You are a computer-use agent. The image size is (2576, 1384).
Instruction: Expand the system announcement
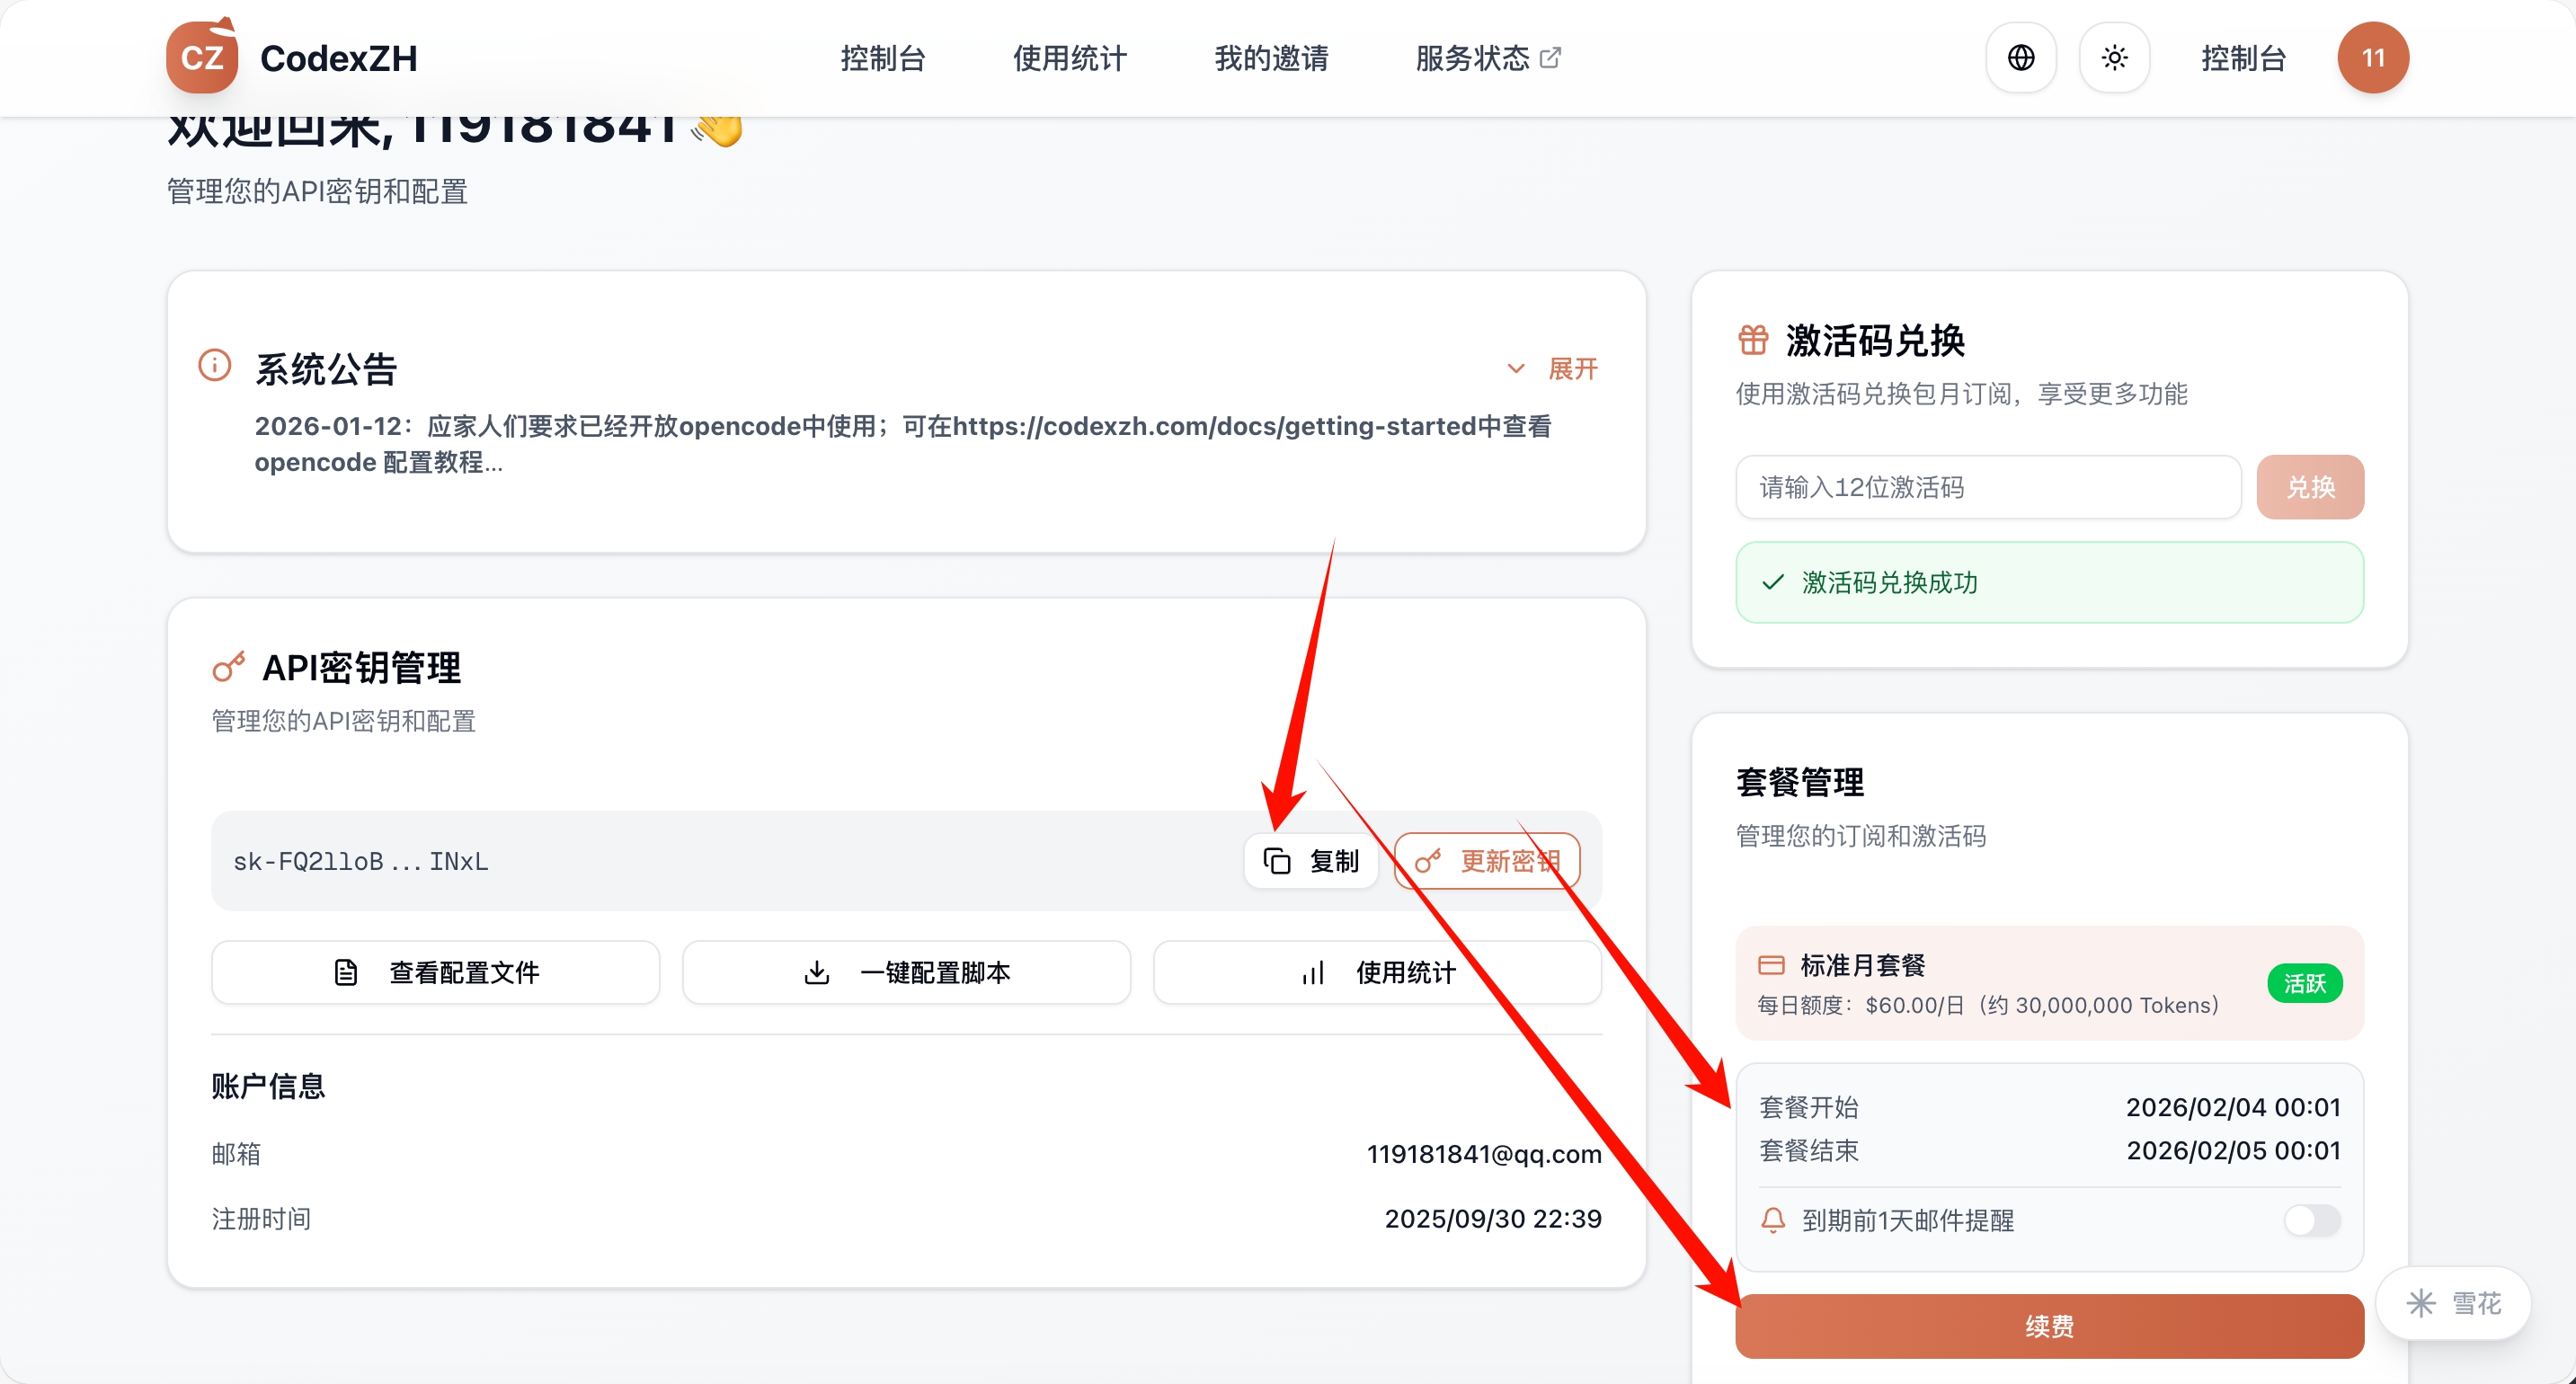(1572, 369)
